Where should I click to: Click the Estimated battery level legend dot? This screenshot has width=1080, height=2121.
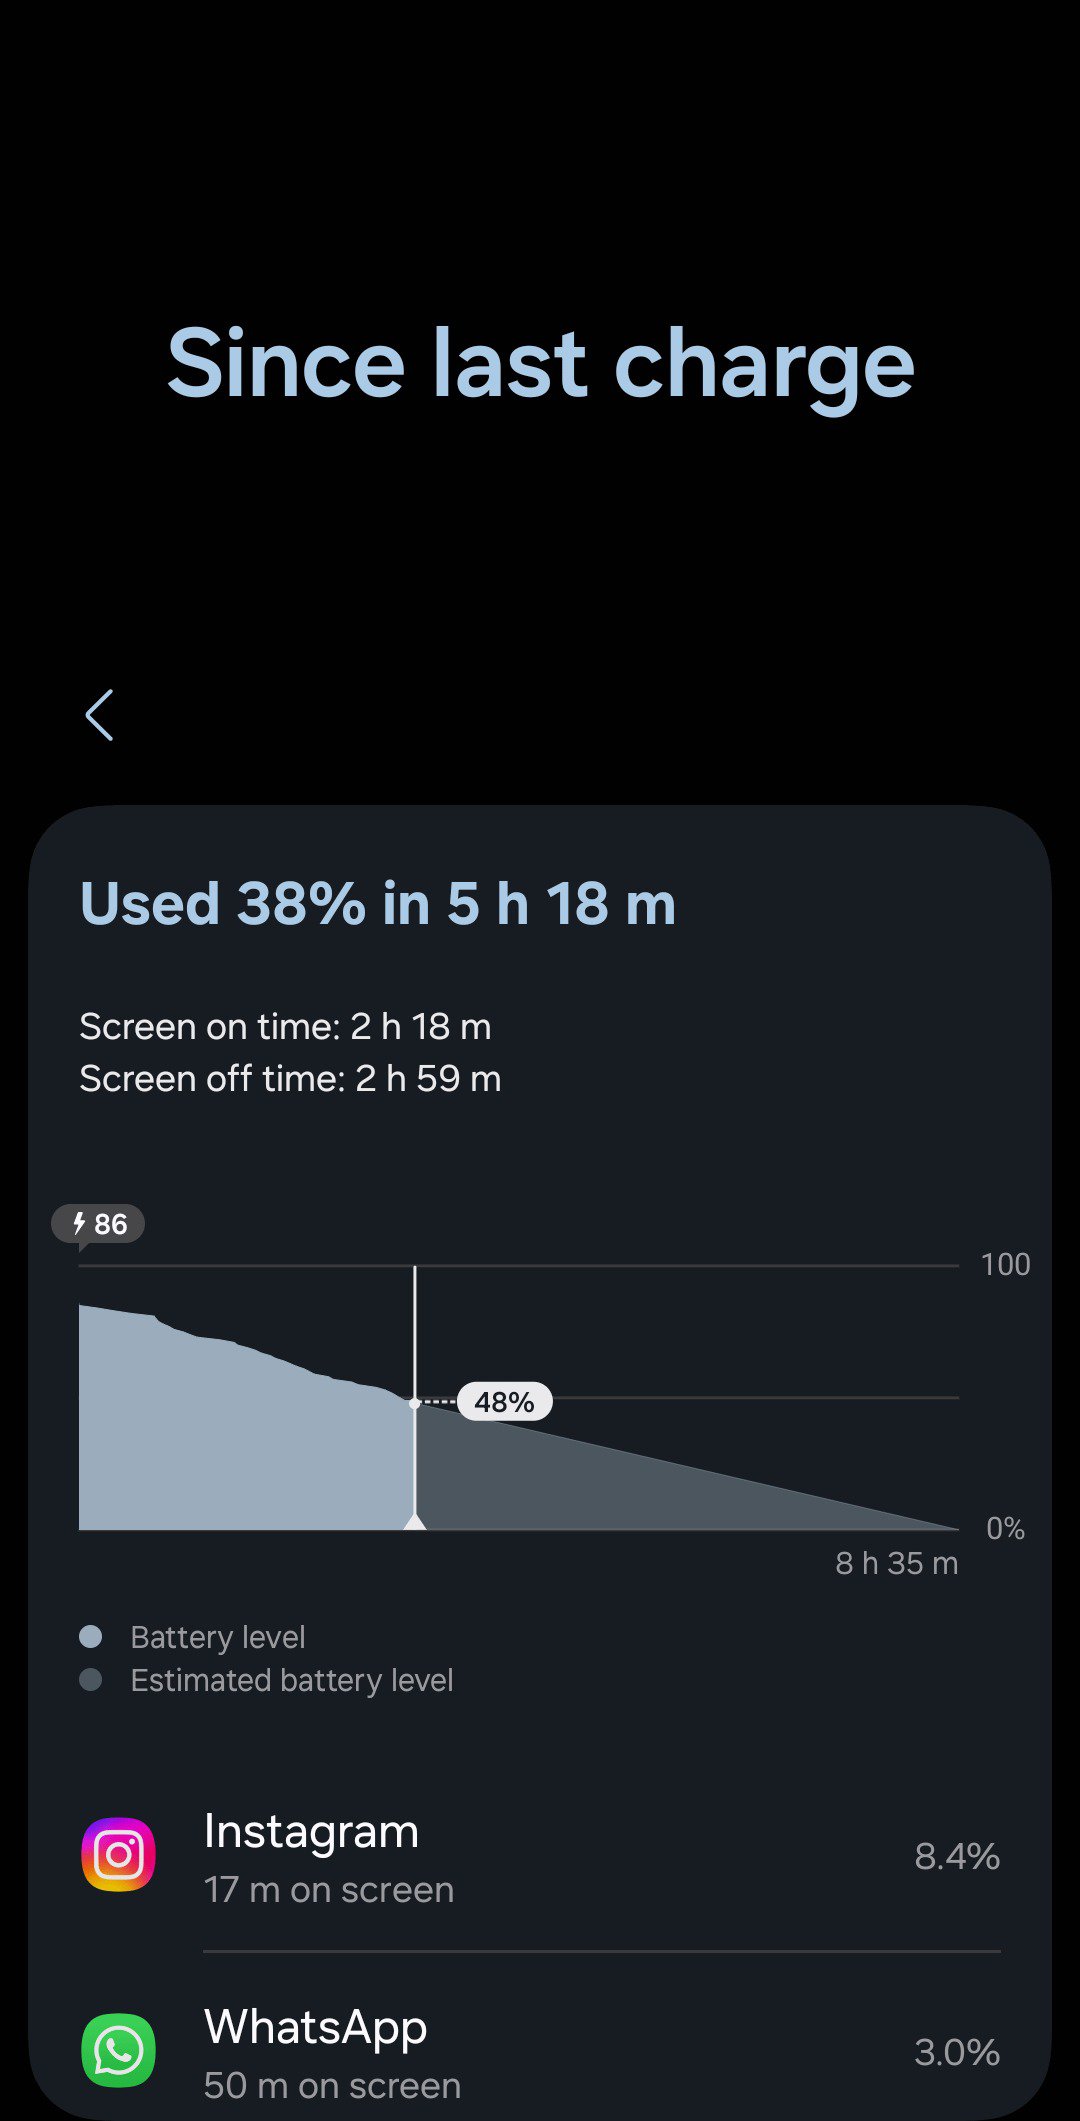pos(91,1680)
